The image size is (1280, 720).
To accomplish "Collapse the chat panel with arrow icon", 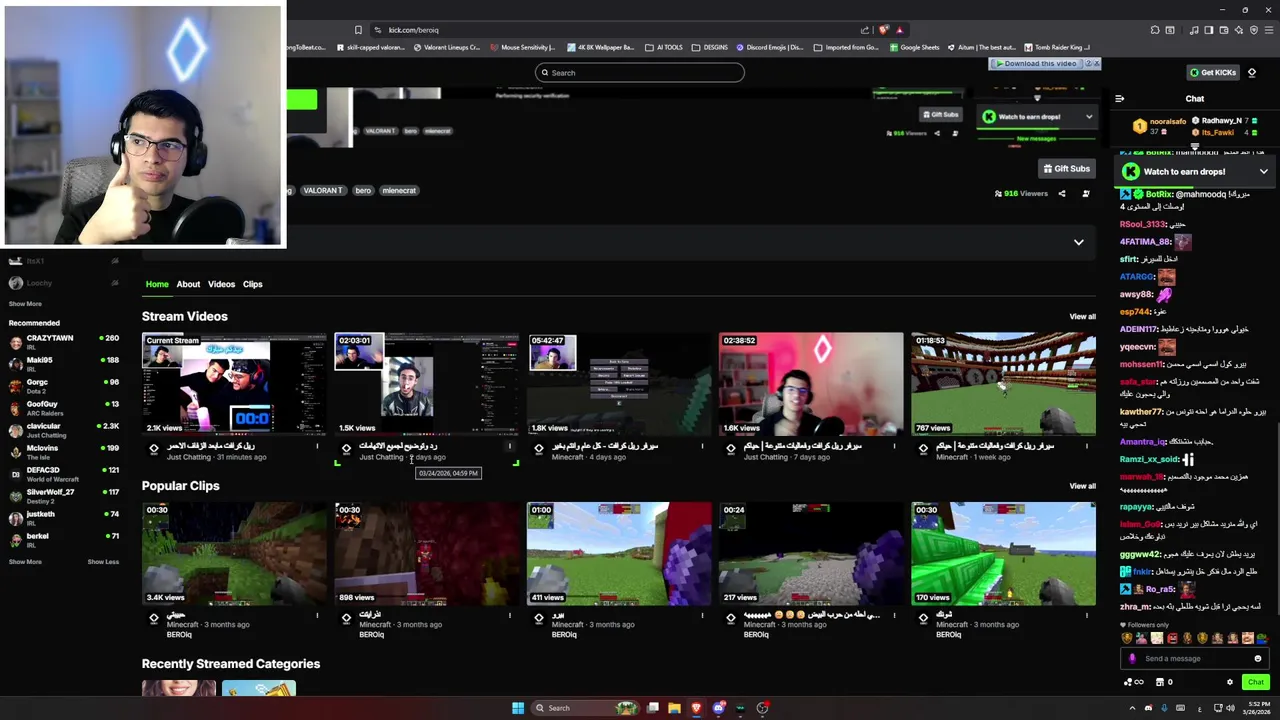I will click(1119, 99).
